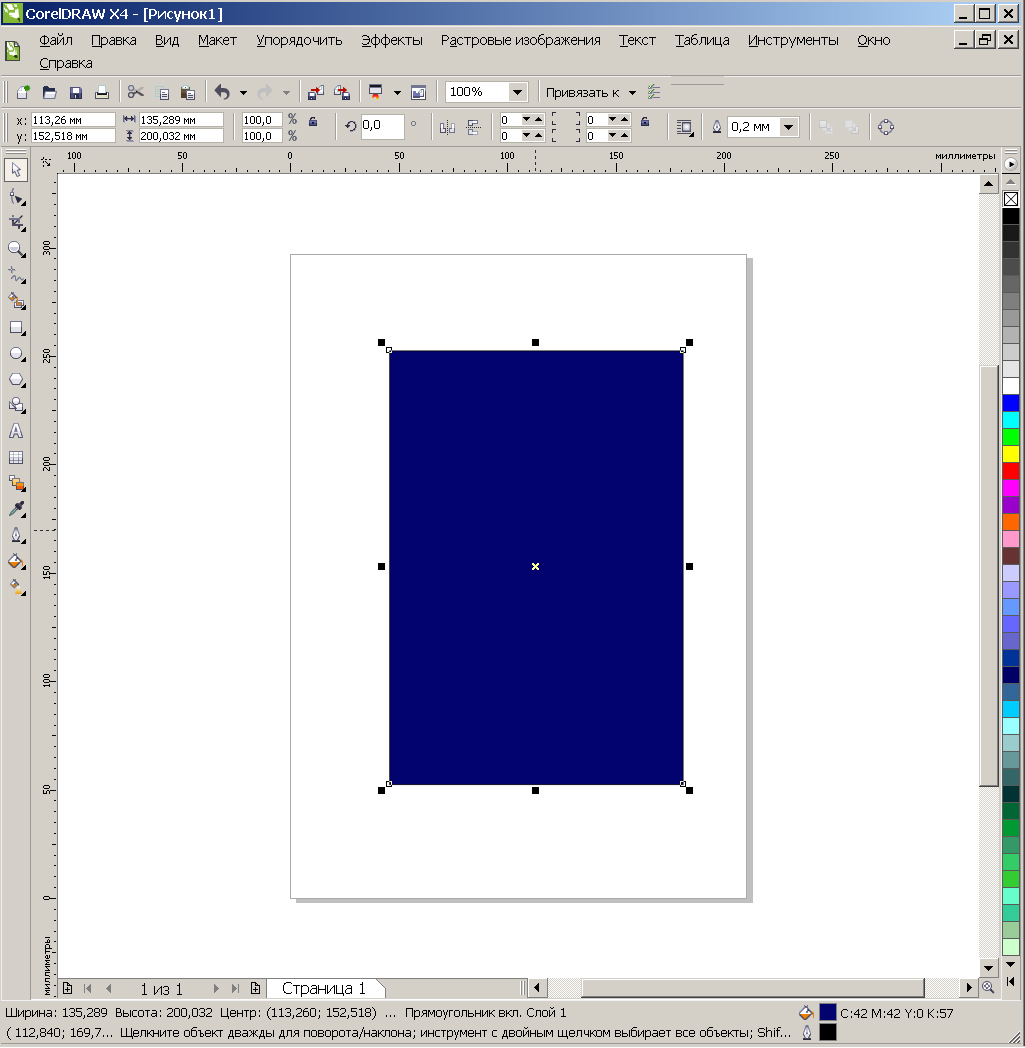Select the Rectangle tool
1025x1048 pixels.
pyautogui.click(x=16, y=328)
